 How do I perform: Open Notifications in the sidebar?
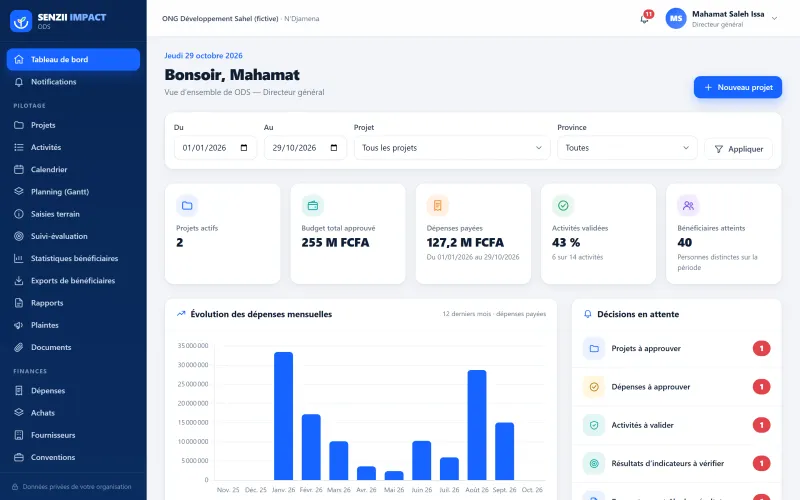tap(73, 82)
